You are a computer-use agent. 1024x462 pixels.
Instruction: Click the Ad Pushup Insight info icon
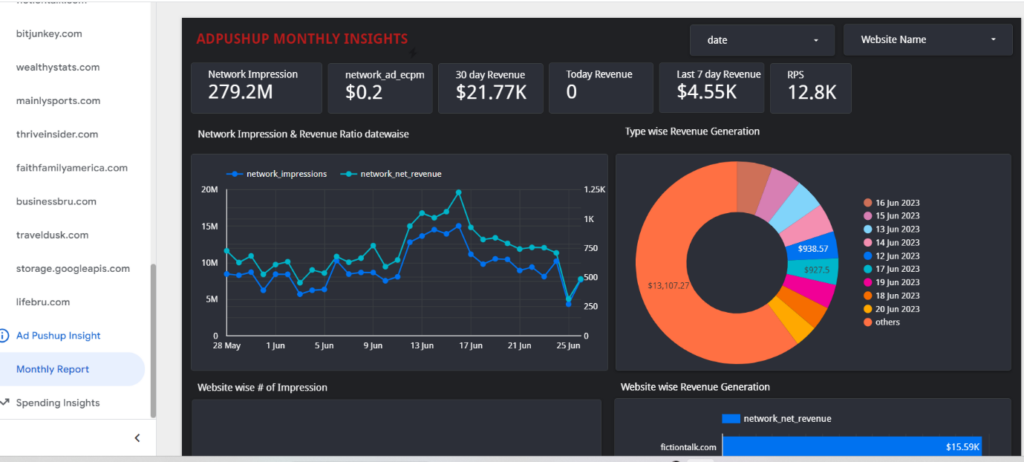tap(5, 336)
